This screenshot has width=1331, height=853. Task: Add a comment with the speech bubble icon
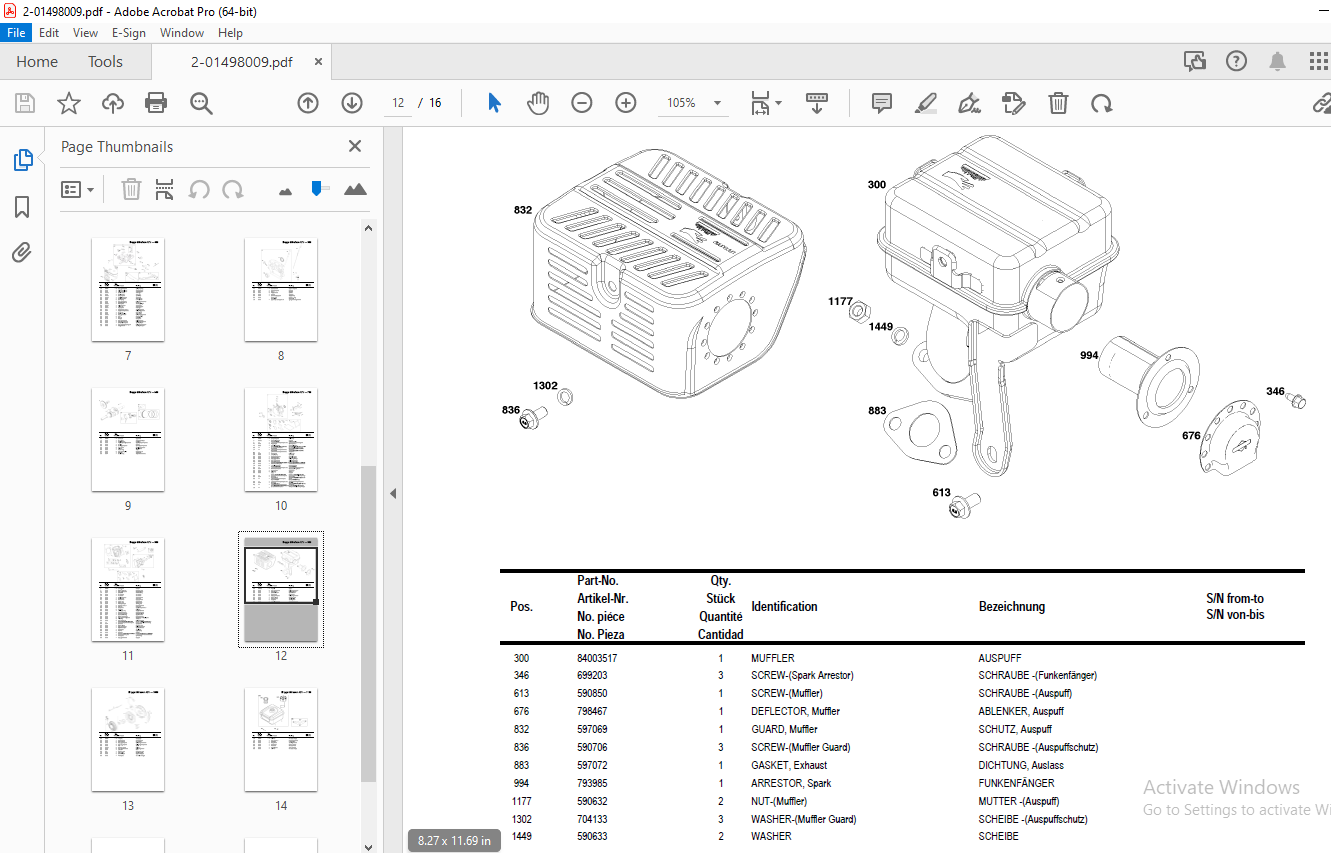(881, 103)
